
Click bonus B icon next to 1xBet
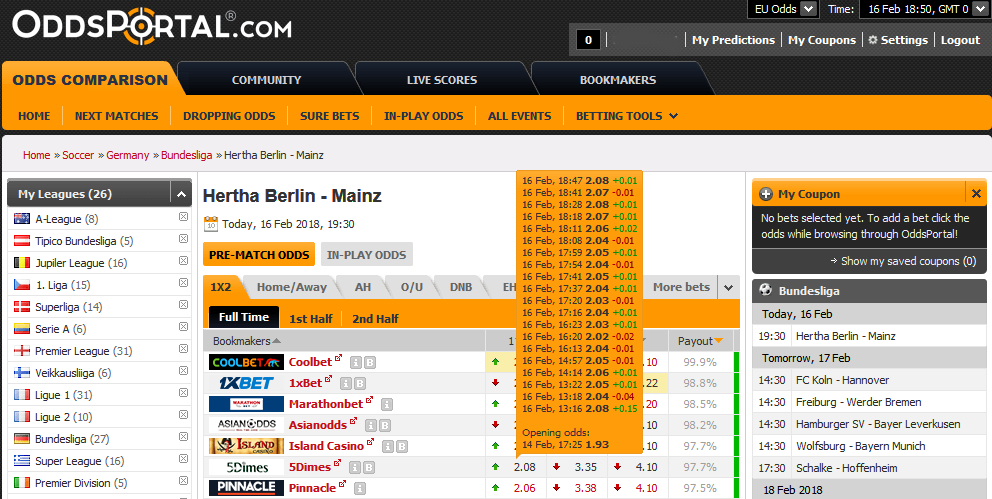(x=360, y=383)
